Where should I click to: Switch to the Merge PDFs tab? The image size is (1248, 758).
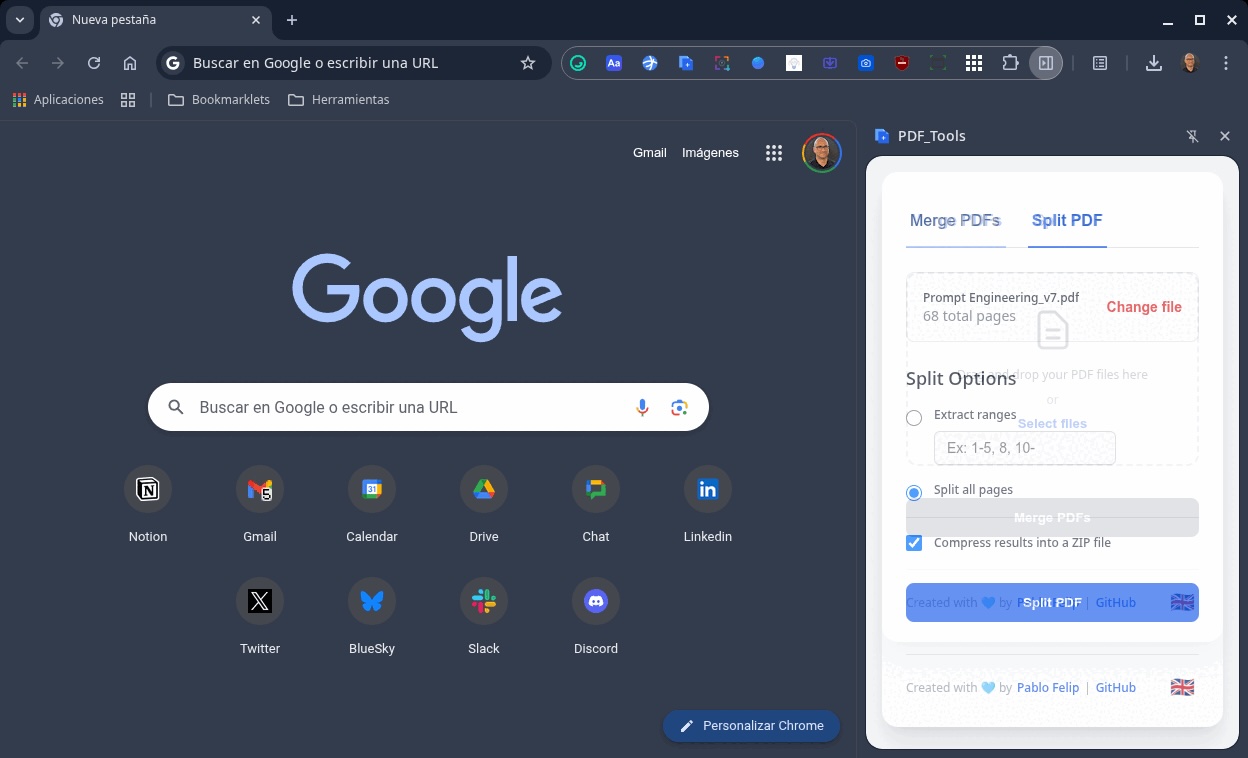[x=954, y=221]
